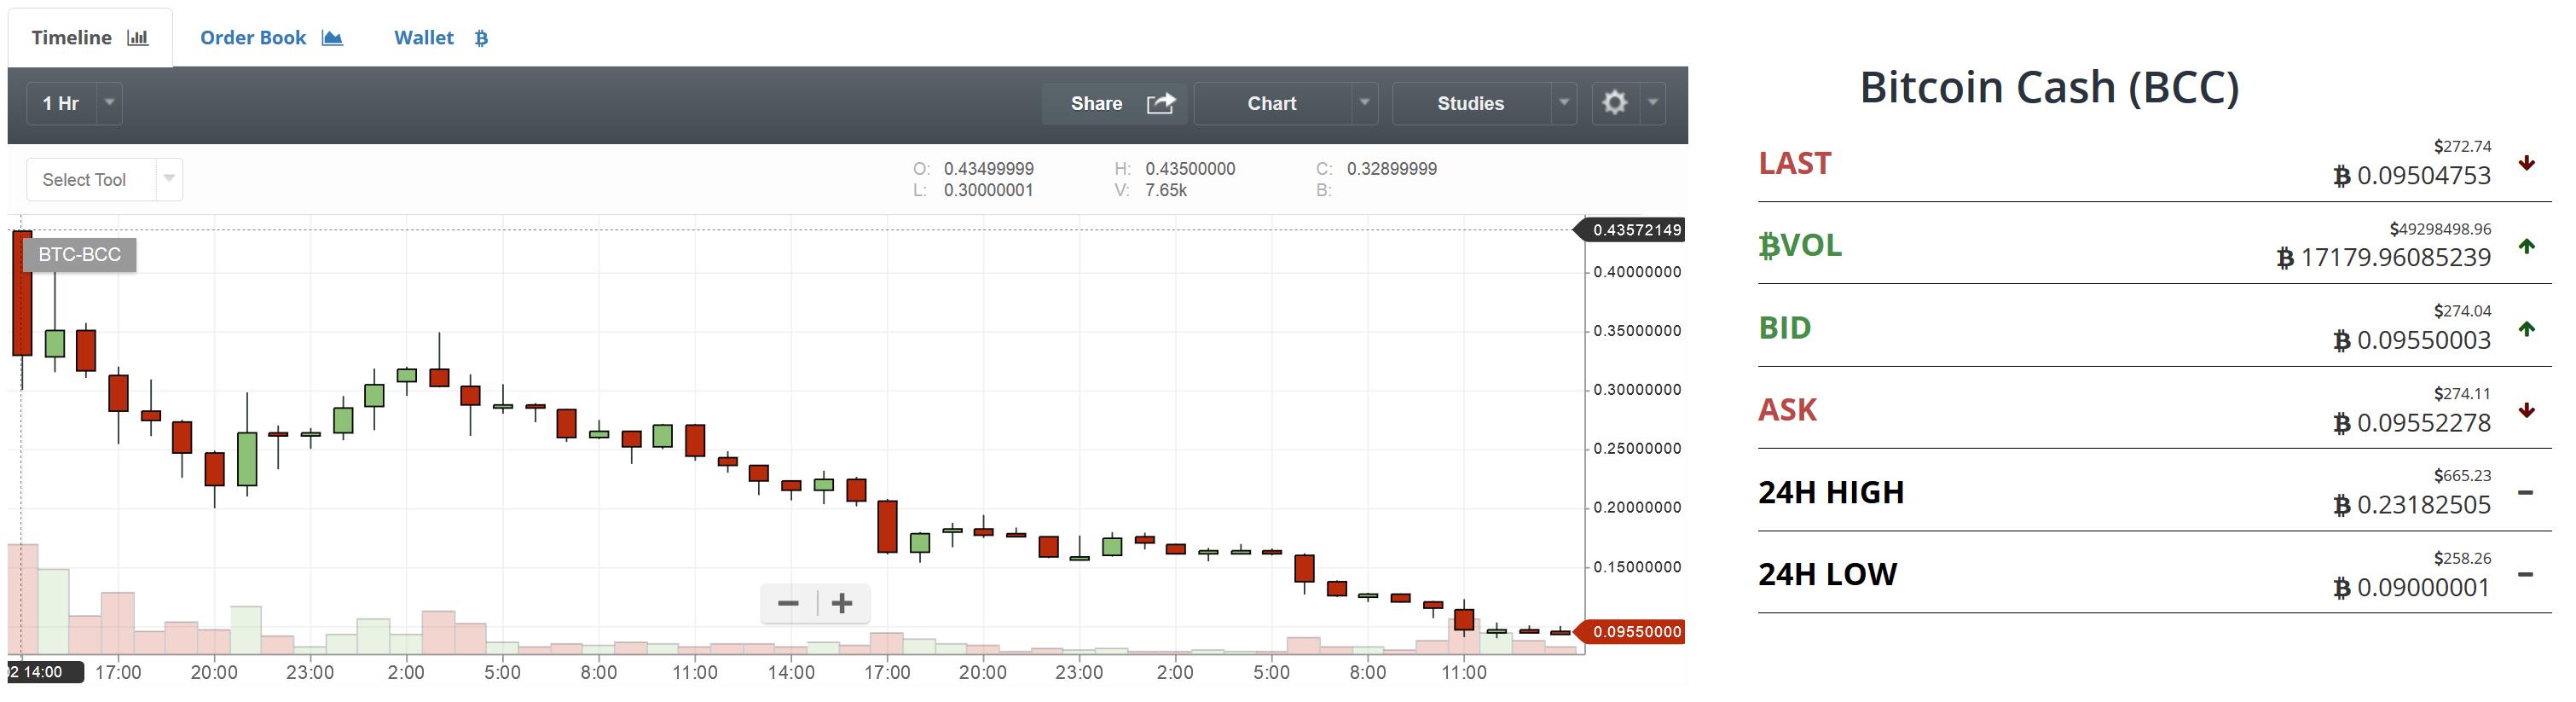Screen dimensions: 2576x702
Task: Click the 0.40000000 price axis label
Action: tap(1637, 272)
